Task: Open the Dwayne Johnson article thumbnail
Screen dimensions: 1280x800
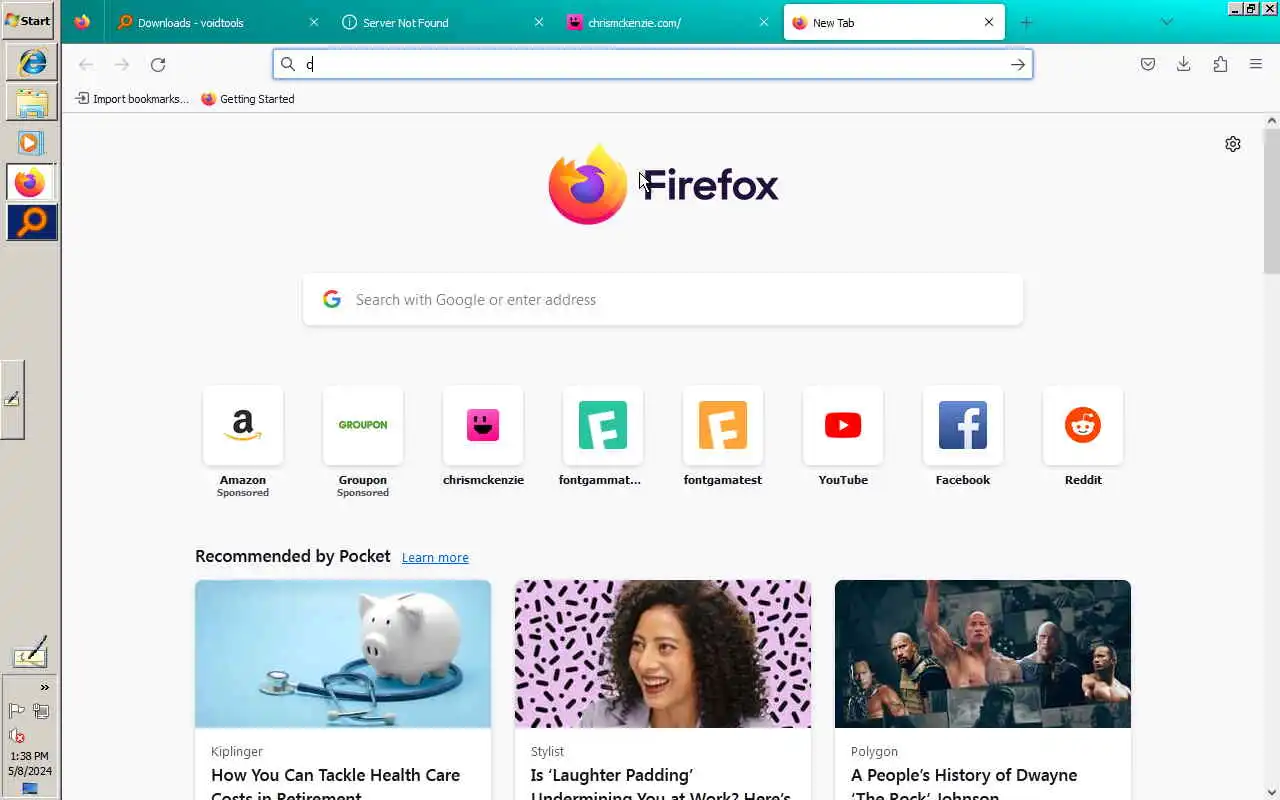Action: (x=983, y=654)
